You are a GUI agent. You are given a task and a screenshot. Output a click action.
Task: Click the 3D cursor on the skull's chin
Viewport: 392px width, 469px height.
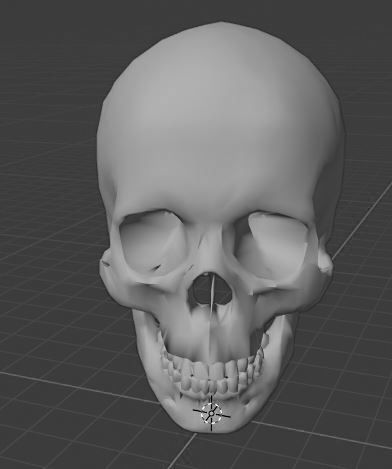click(x=211, y=413)
